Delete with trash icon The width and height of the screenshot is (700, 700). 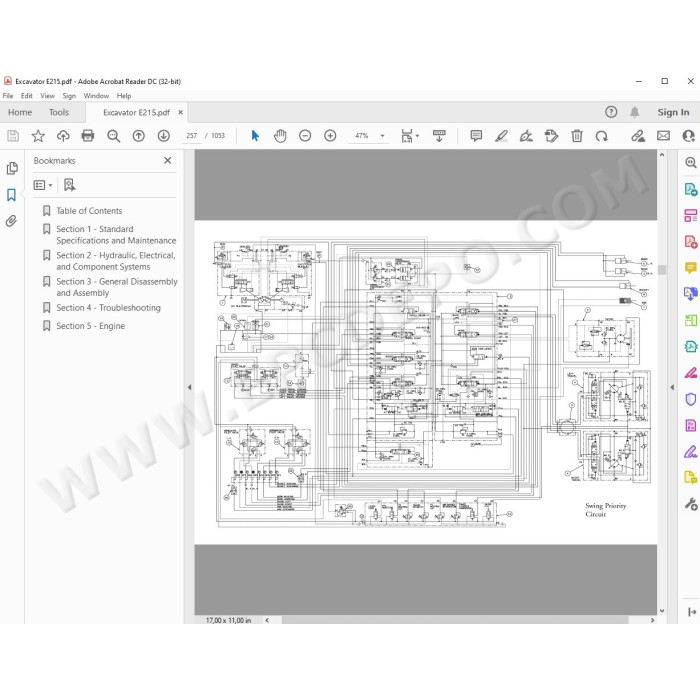[x=577, y=136]
